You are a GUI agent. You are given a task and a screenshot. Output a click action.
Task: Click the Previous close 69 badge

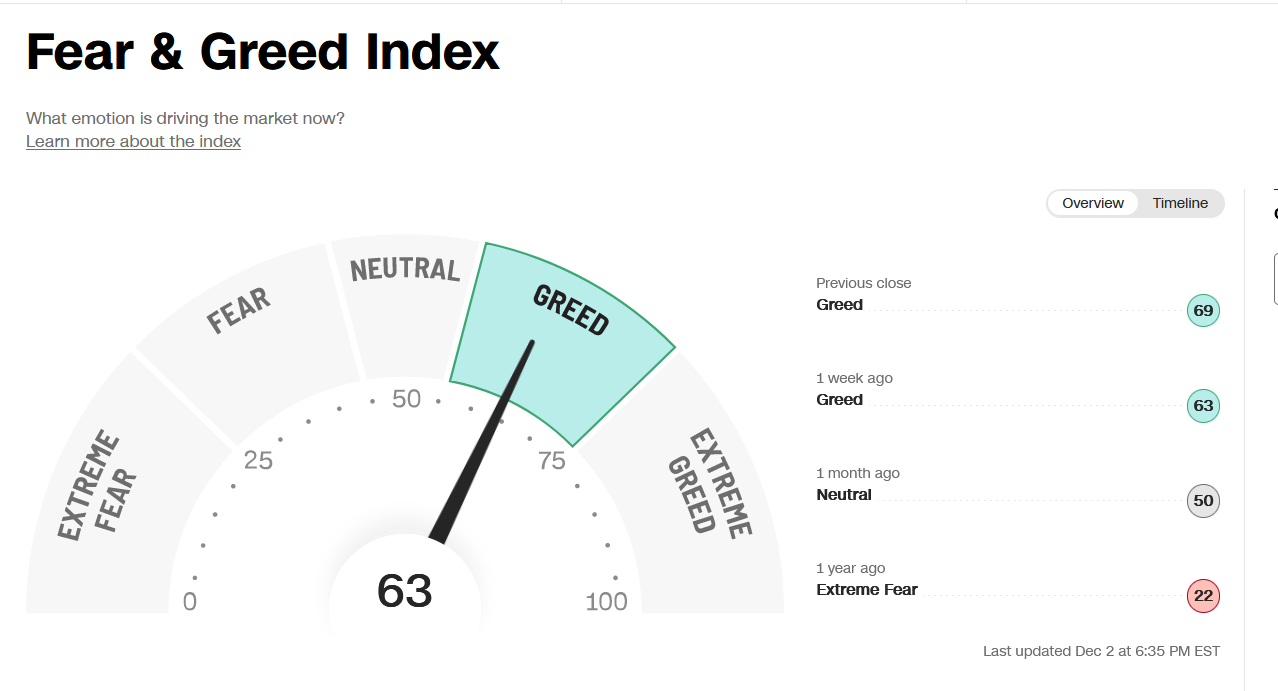(1203, 311)
